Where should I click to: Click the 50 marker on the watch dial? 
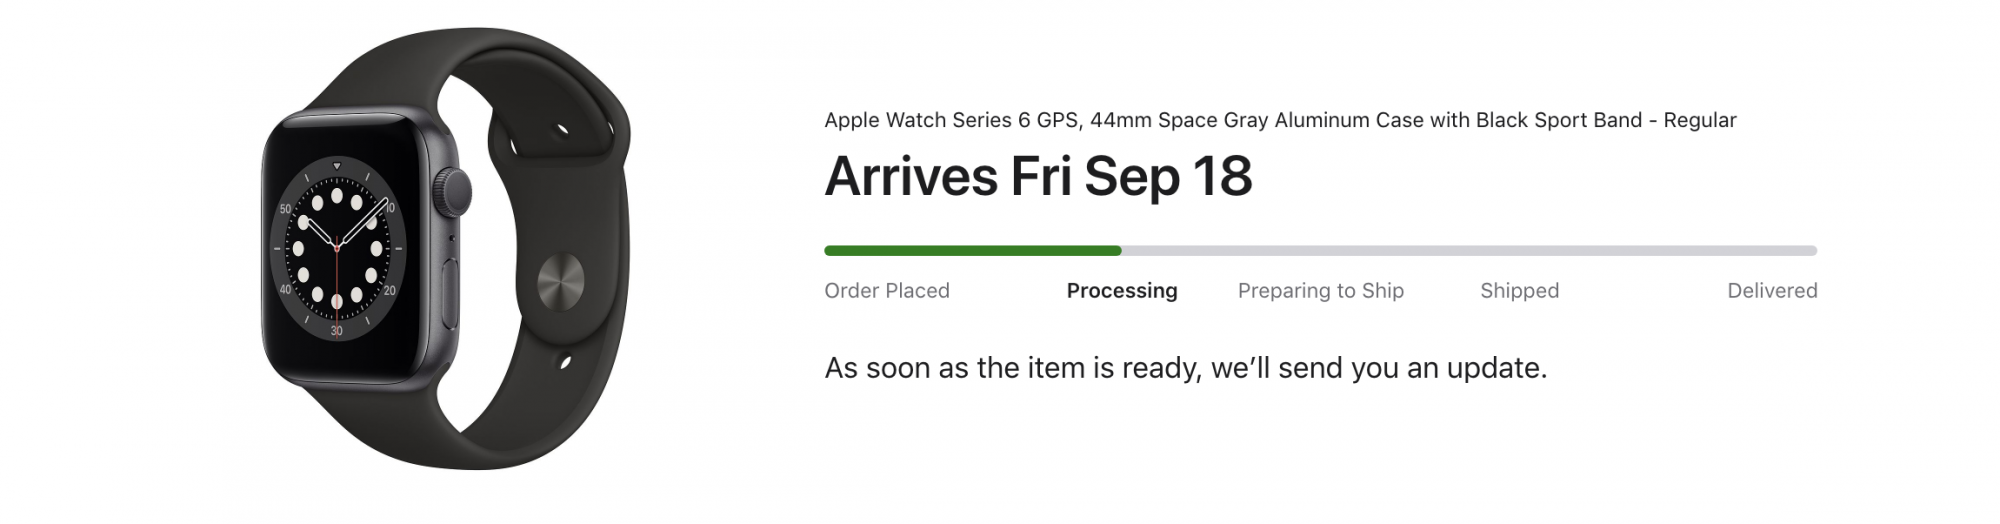point(285,208)
